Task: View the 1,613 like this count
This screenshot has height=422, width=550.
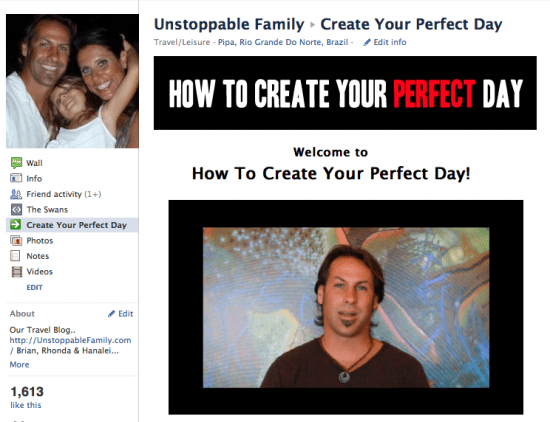Action: tap(27, 397)
